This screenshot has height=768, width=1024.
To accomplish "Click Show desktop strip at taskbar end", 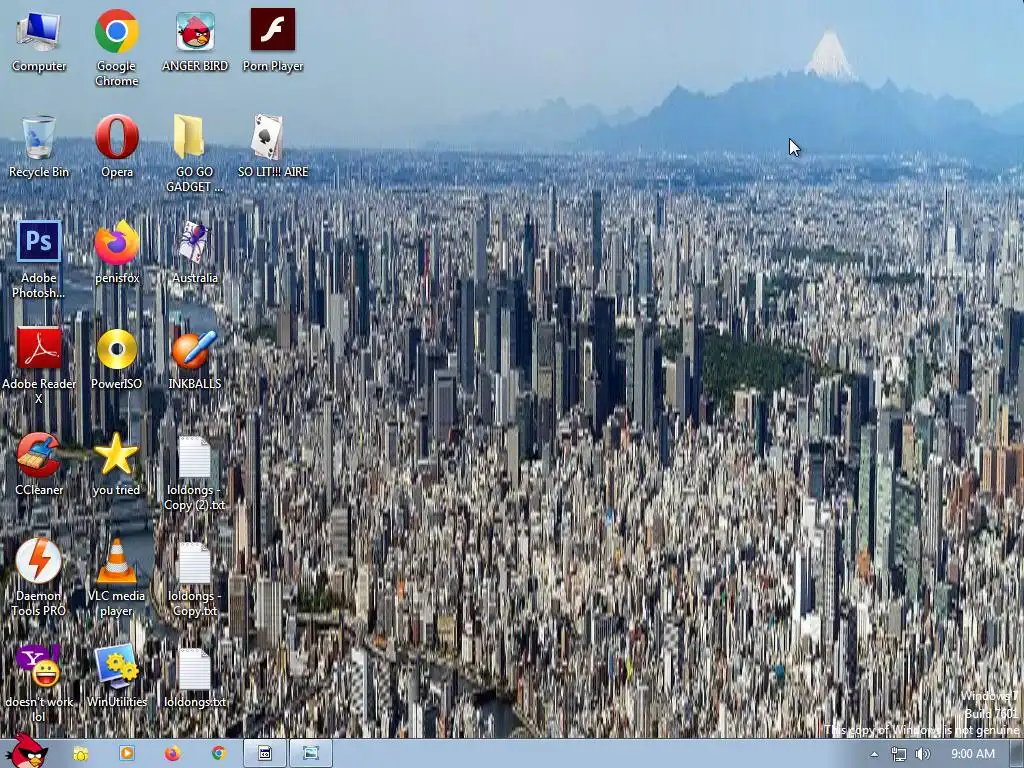I will [x=1017, y=754].
